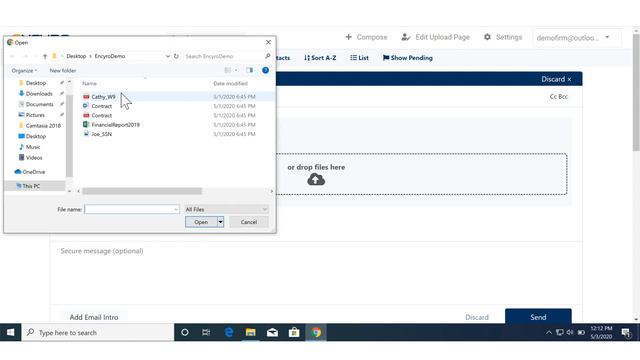
Task: Click Show Pending
Action: [x=407, y=58]
